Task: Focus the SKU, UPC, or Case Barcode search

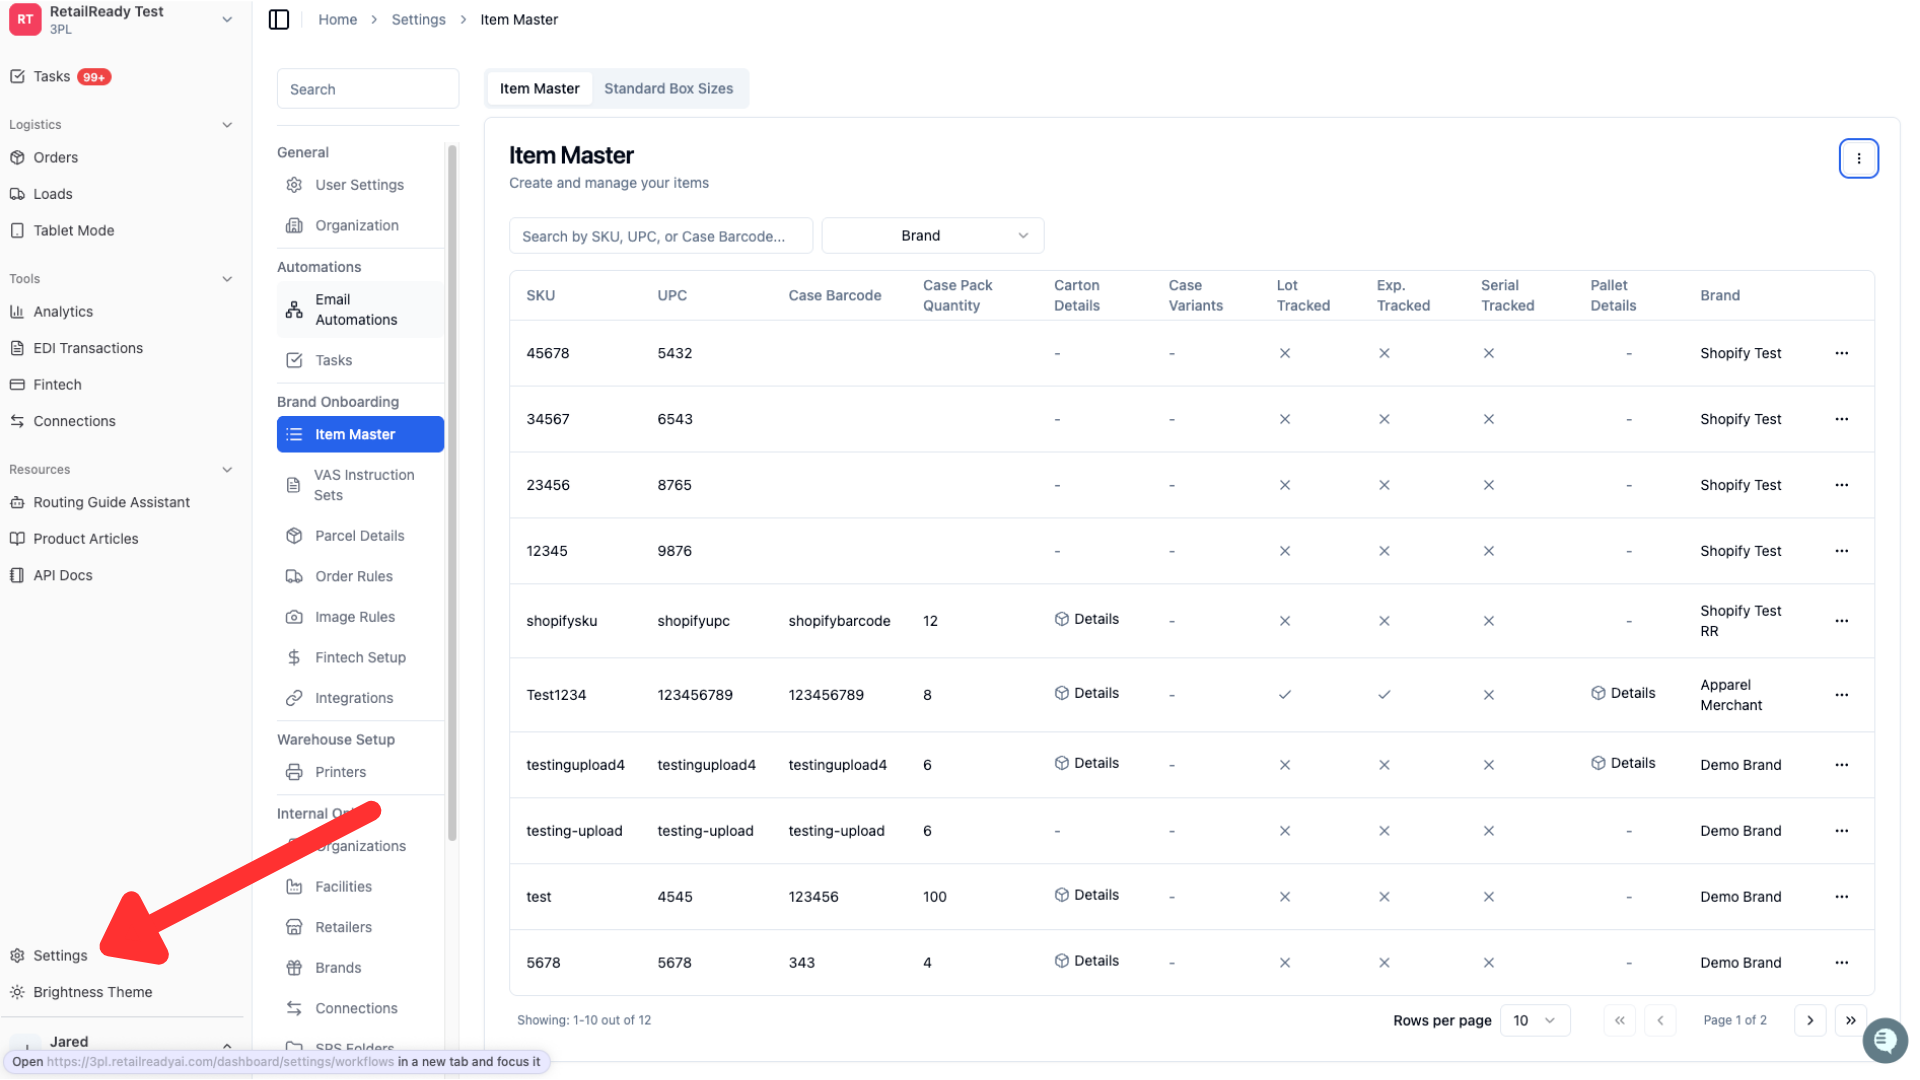Action: 660,236
